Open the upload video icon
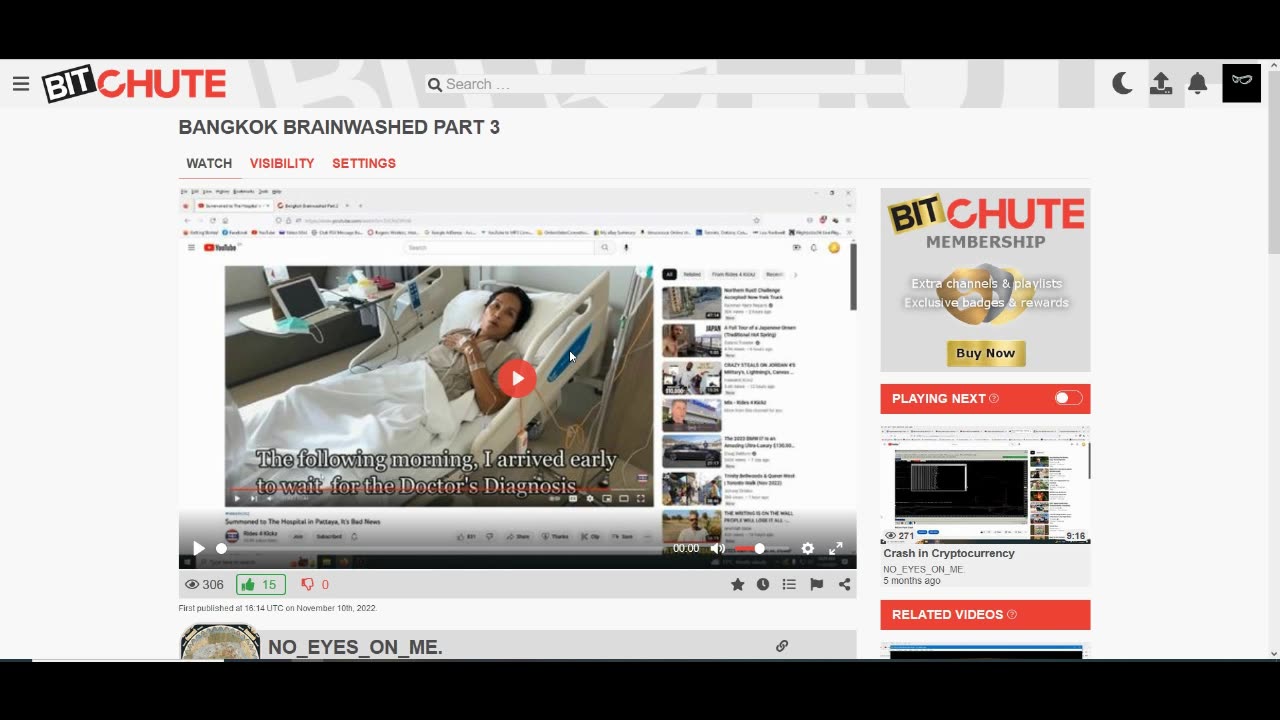Viewport: 1280px width, 720px height. tap(1160, 84)
